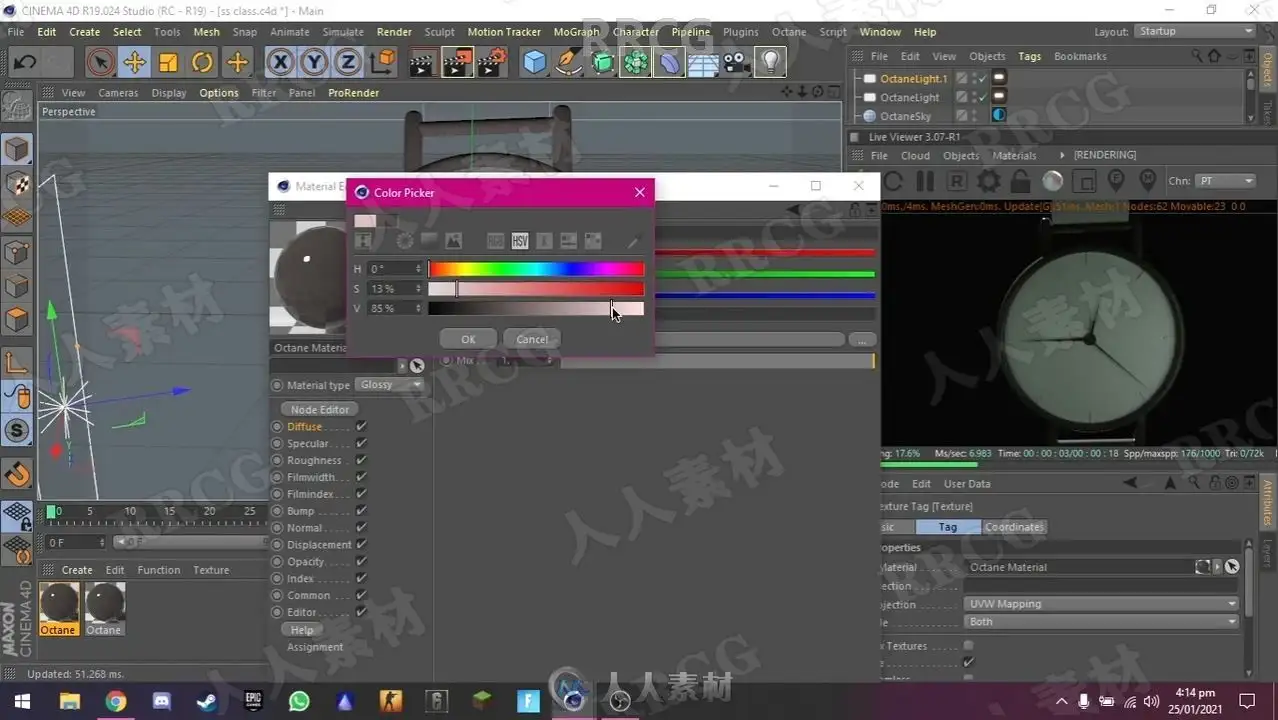Toggle the Diffuse channel checkbox

click(361, 427)
